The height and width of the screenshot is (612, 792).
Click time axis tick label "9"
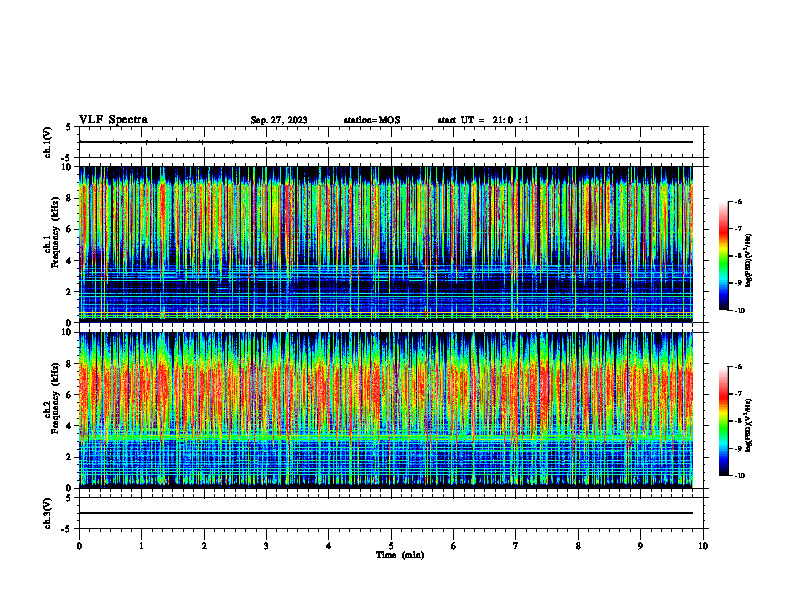(640, 546)
